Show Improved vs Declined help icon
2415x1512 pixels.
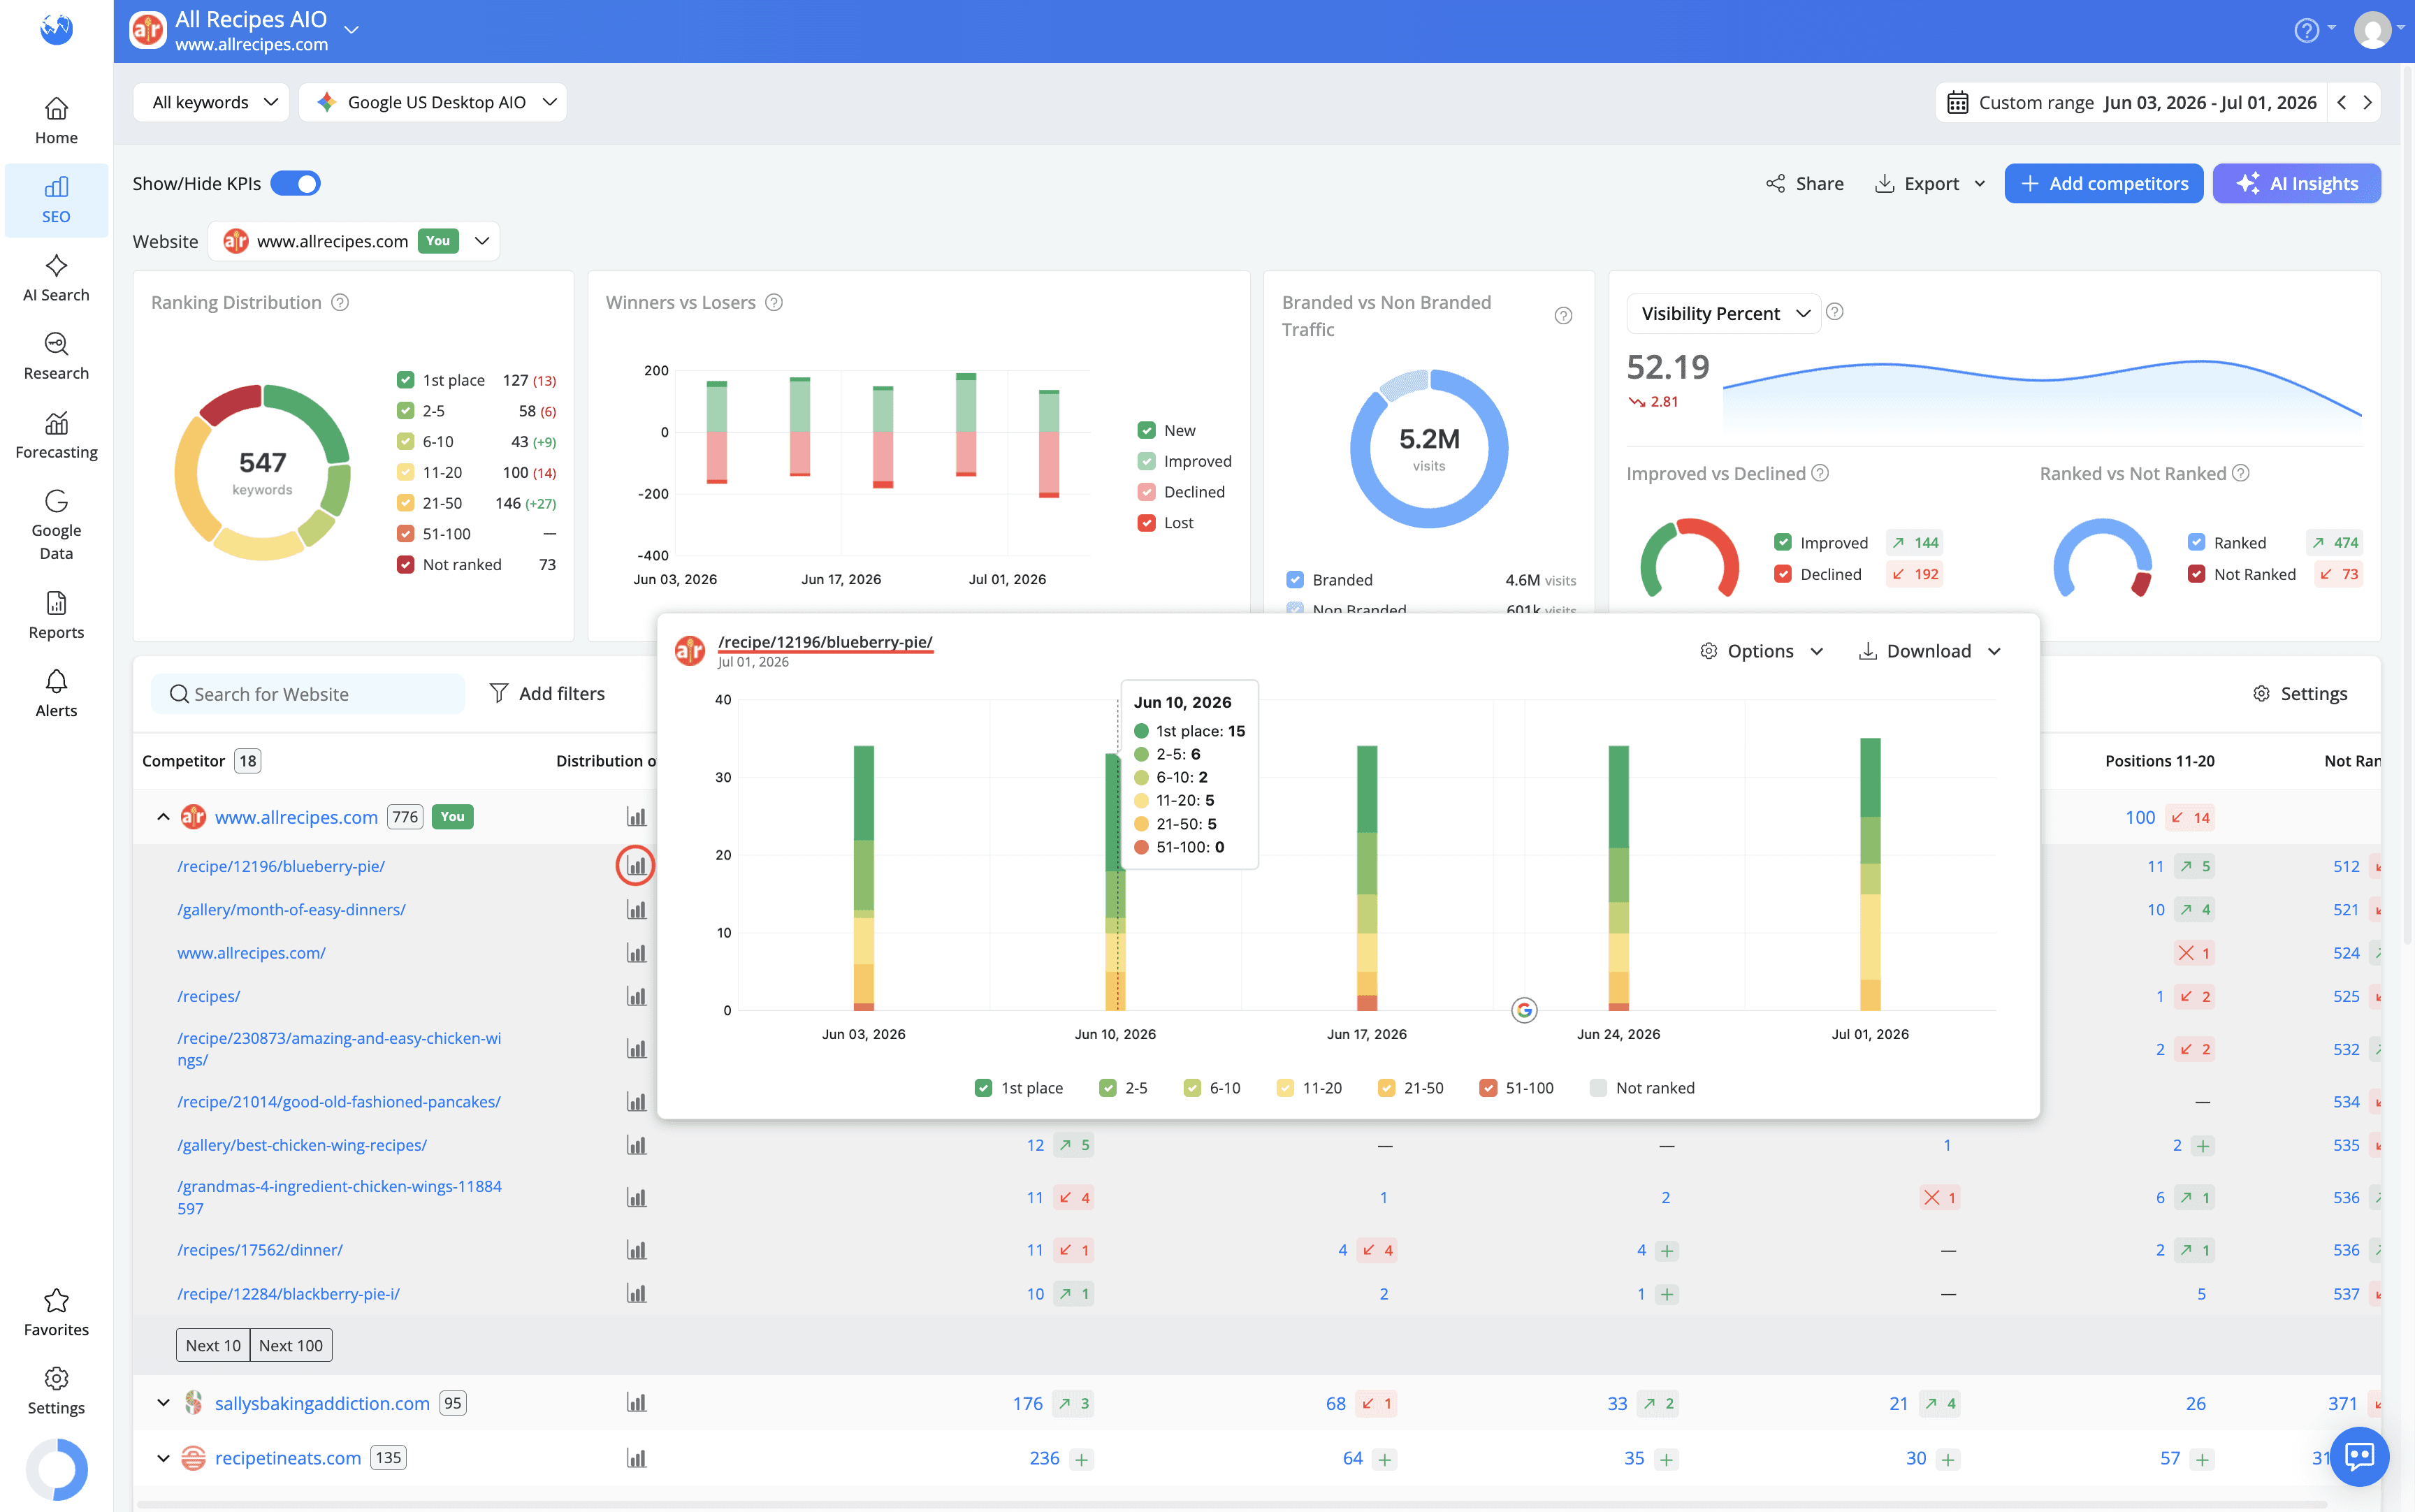pyautogui.click(x=1821, y=473)
